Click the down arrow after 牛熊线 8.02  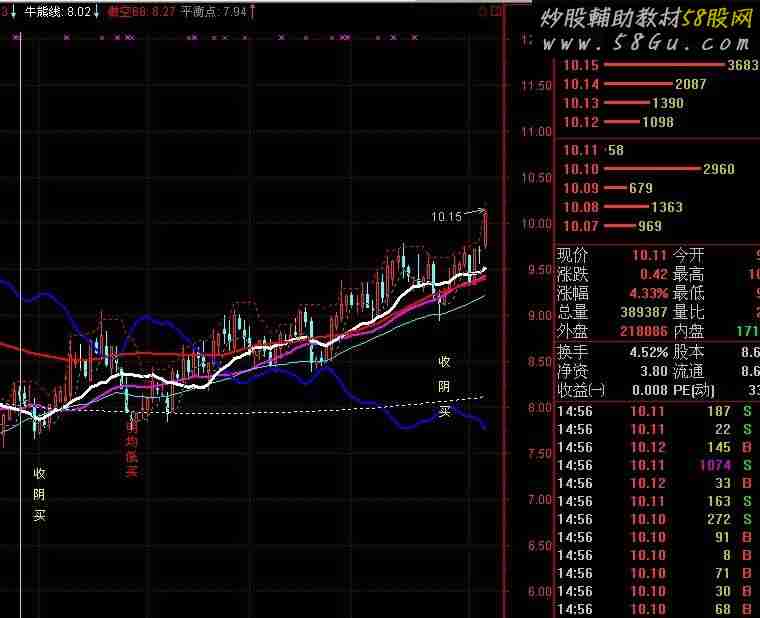(97, 12)
